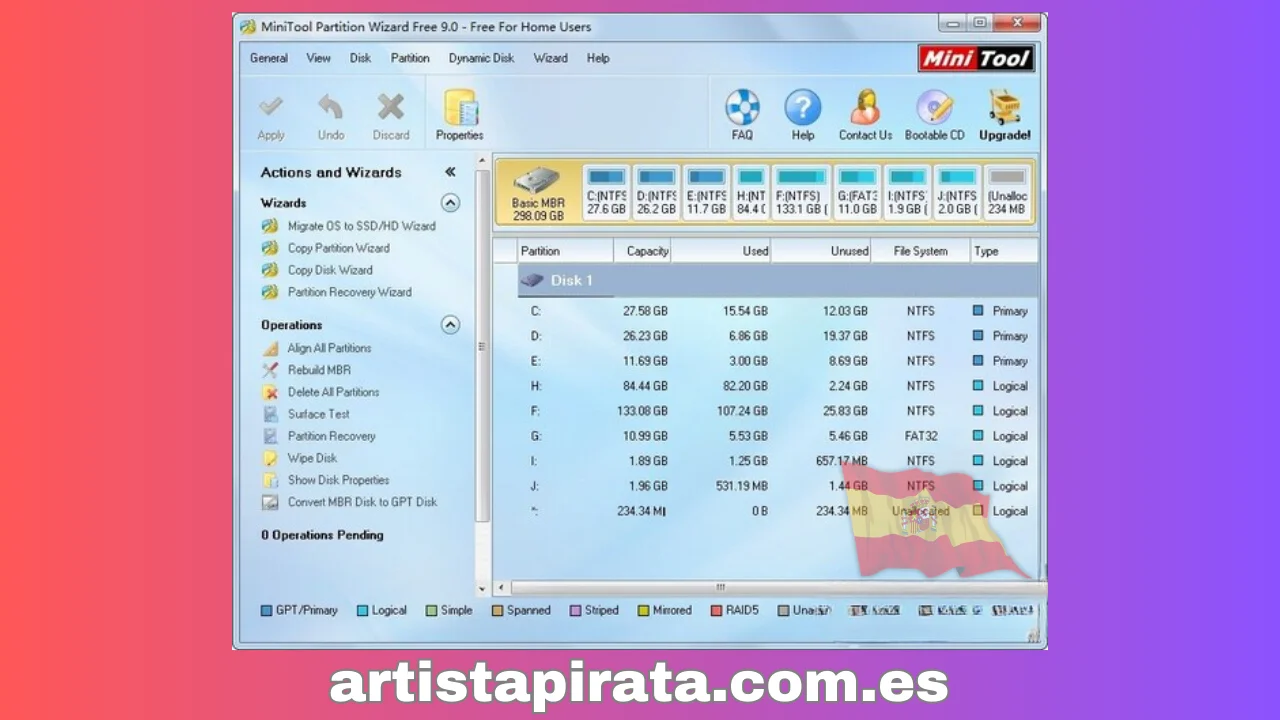Open the View menu

pyautogui.click(x=319, y=58)
